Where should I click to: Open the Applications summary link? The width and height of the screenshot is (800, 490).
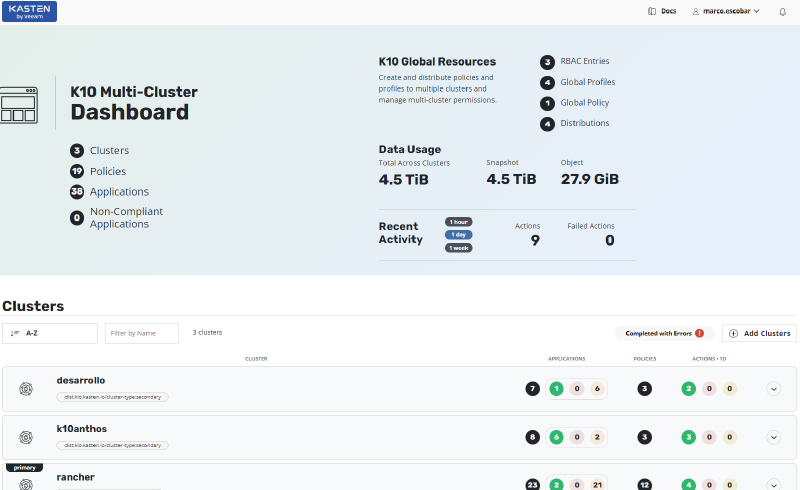pos(119,192)
